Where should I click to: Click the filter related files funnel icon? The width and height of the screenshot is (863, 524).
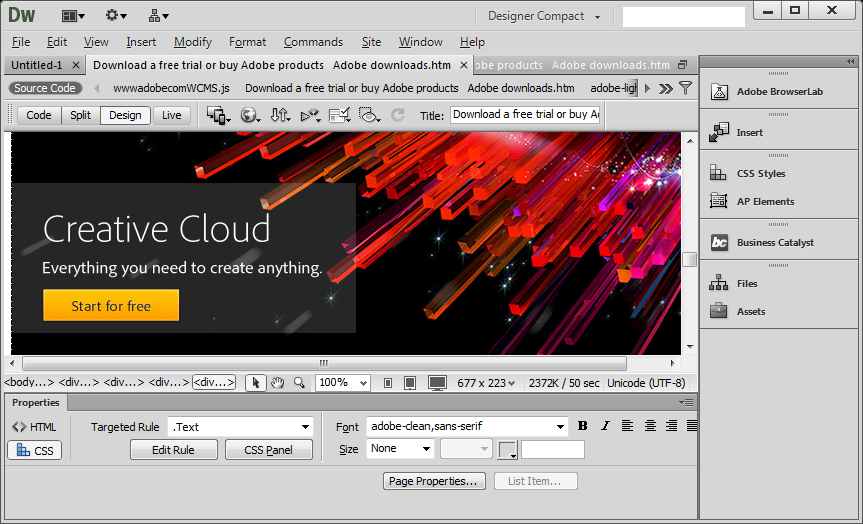coord(685,88)
